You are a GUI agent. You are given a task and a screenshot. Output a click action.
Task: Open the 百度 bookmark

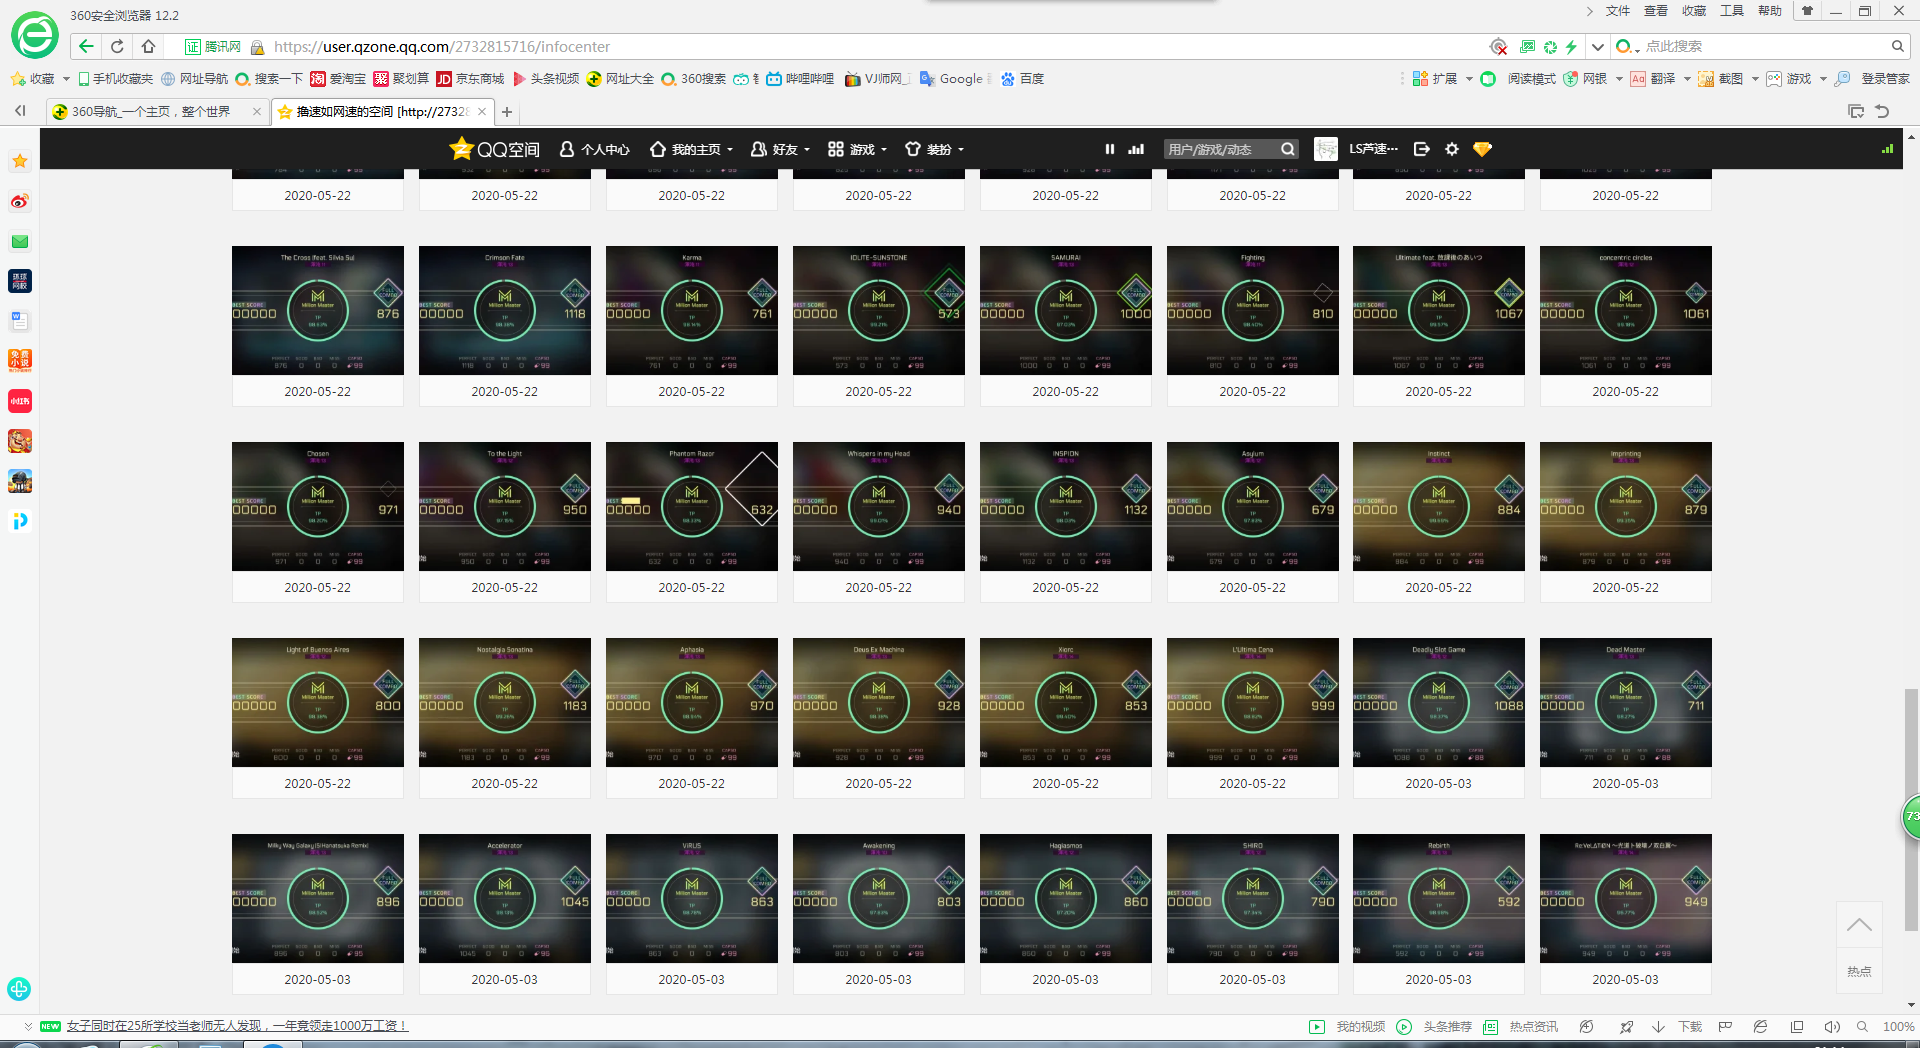tap(1022, 79)
